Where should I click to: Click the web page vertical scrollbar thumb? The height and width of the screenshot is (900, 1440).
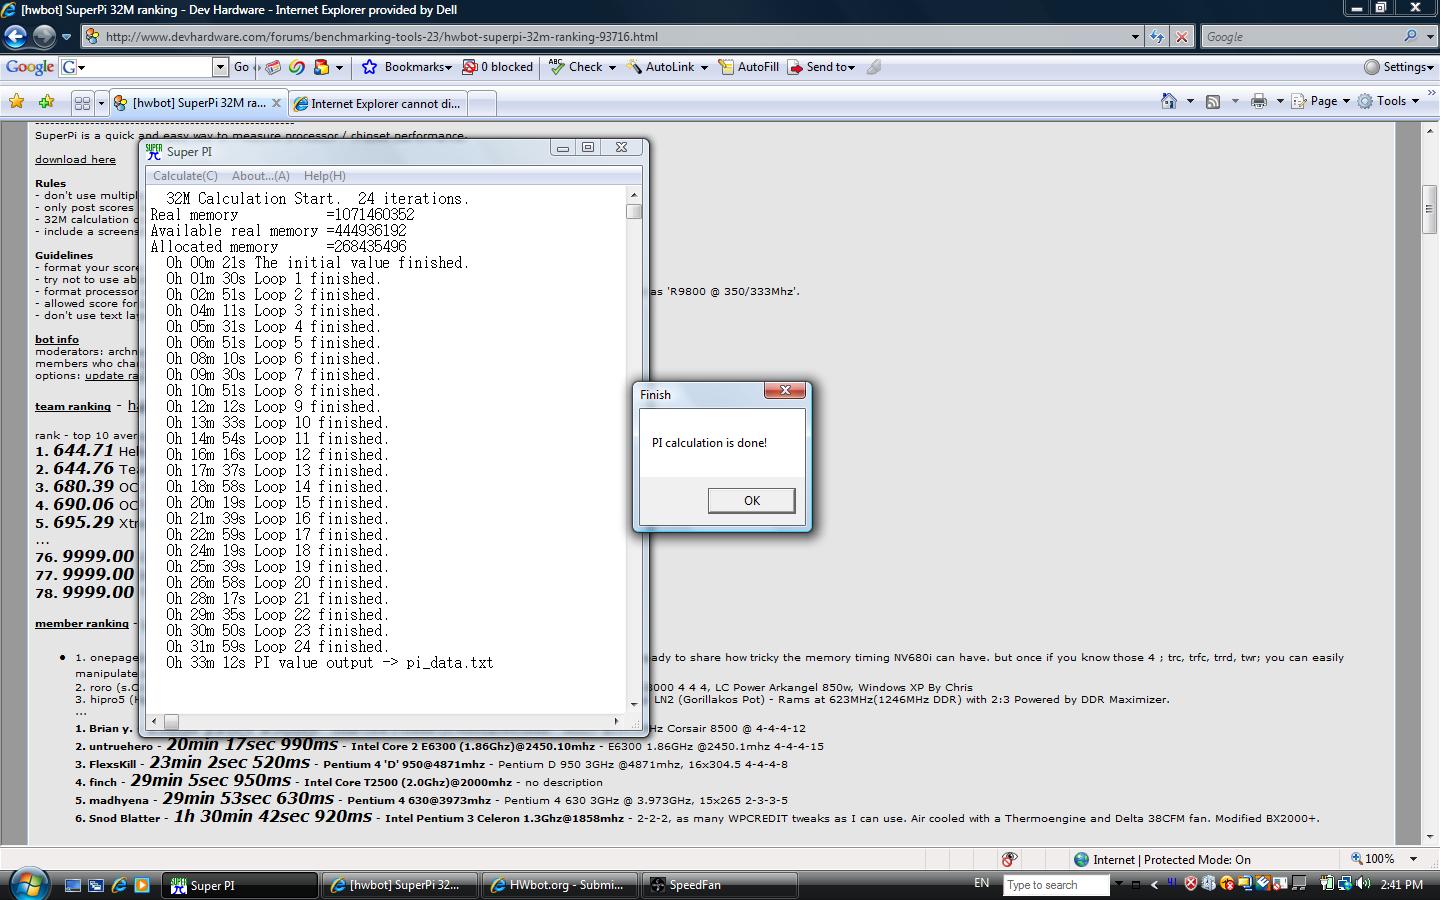1430,210
